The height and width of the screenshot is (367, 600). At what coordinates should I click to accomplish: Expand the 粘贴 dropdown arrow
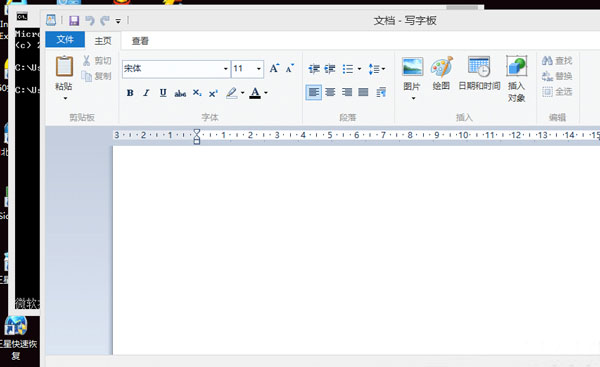pos(65,98)
